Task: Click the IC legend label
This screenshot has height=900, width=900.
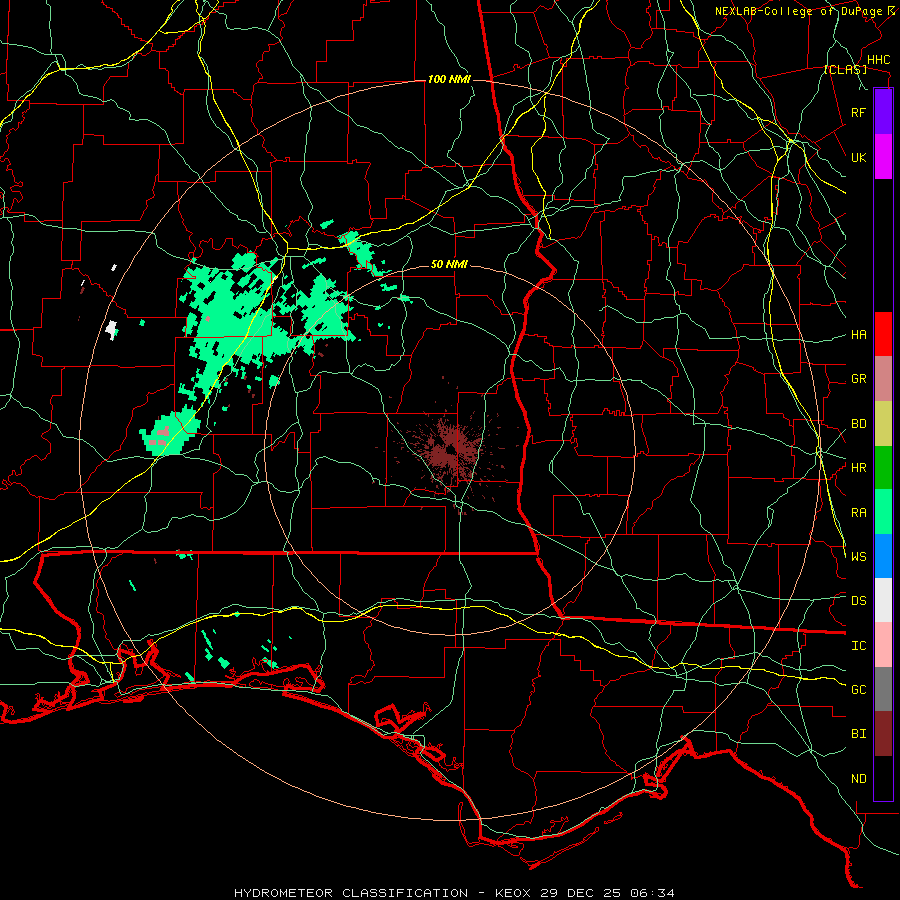Action: click(x=858, y=646)
